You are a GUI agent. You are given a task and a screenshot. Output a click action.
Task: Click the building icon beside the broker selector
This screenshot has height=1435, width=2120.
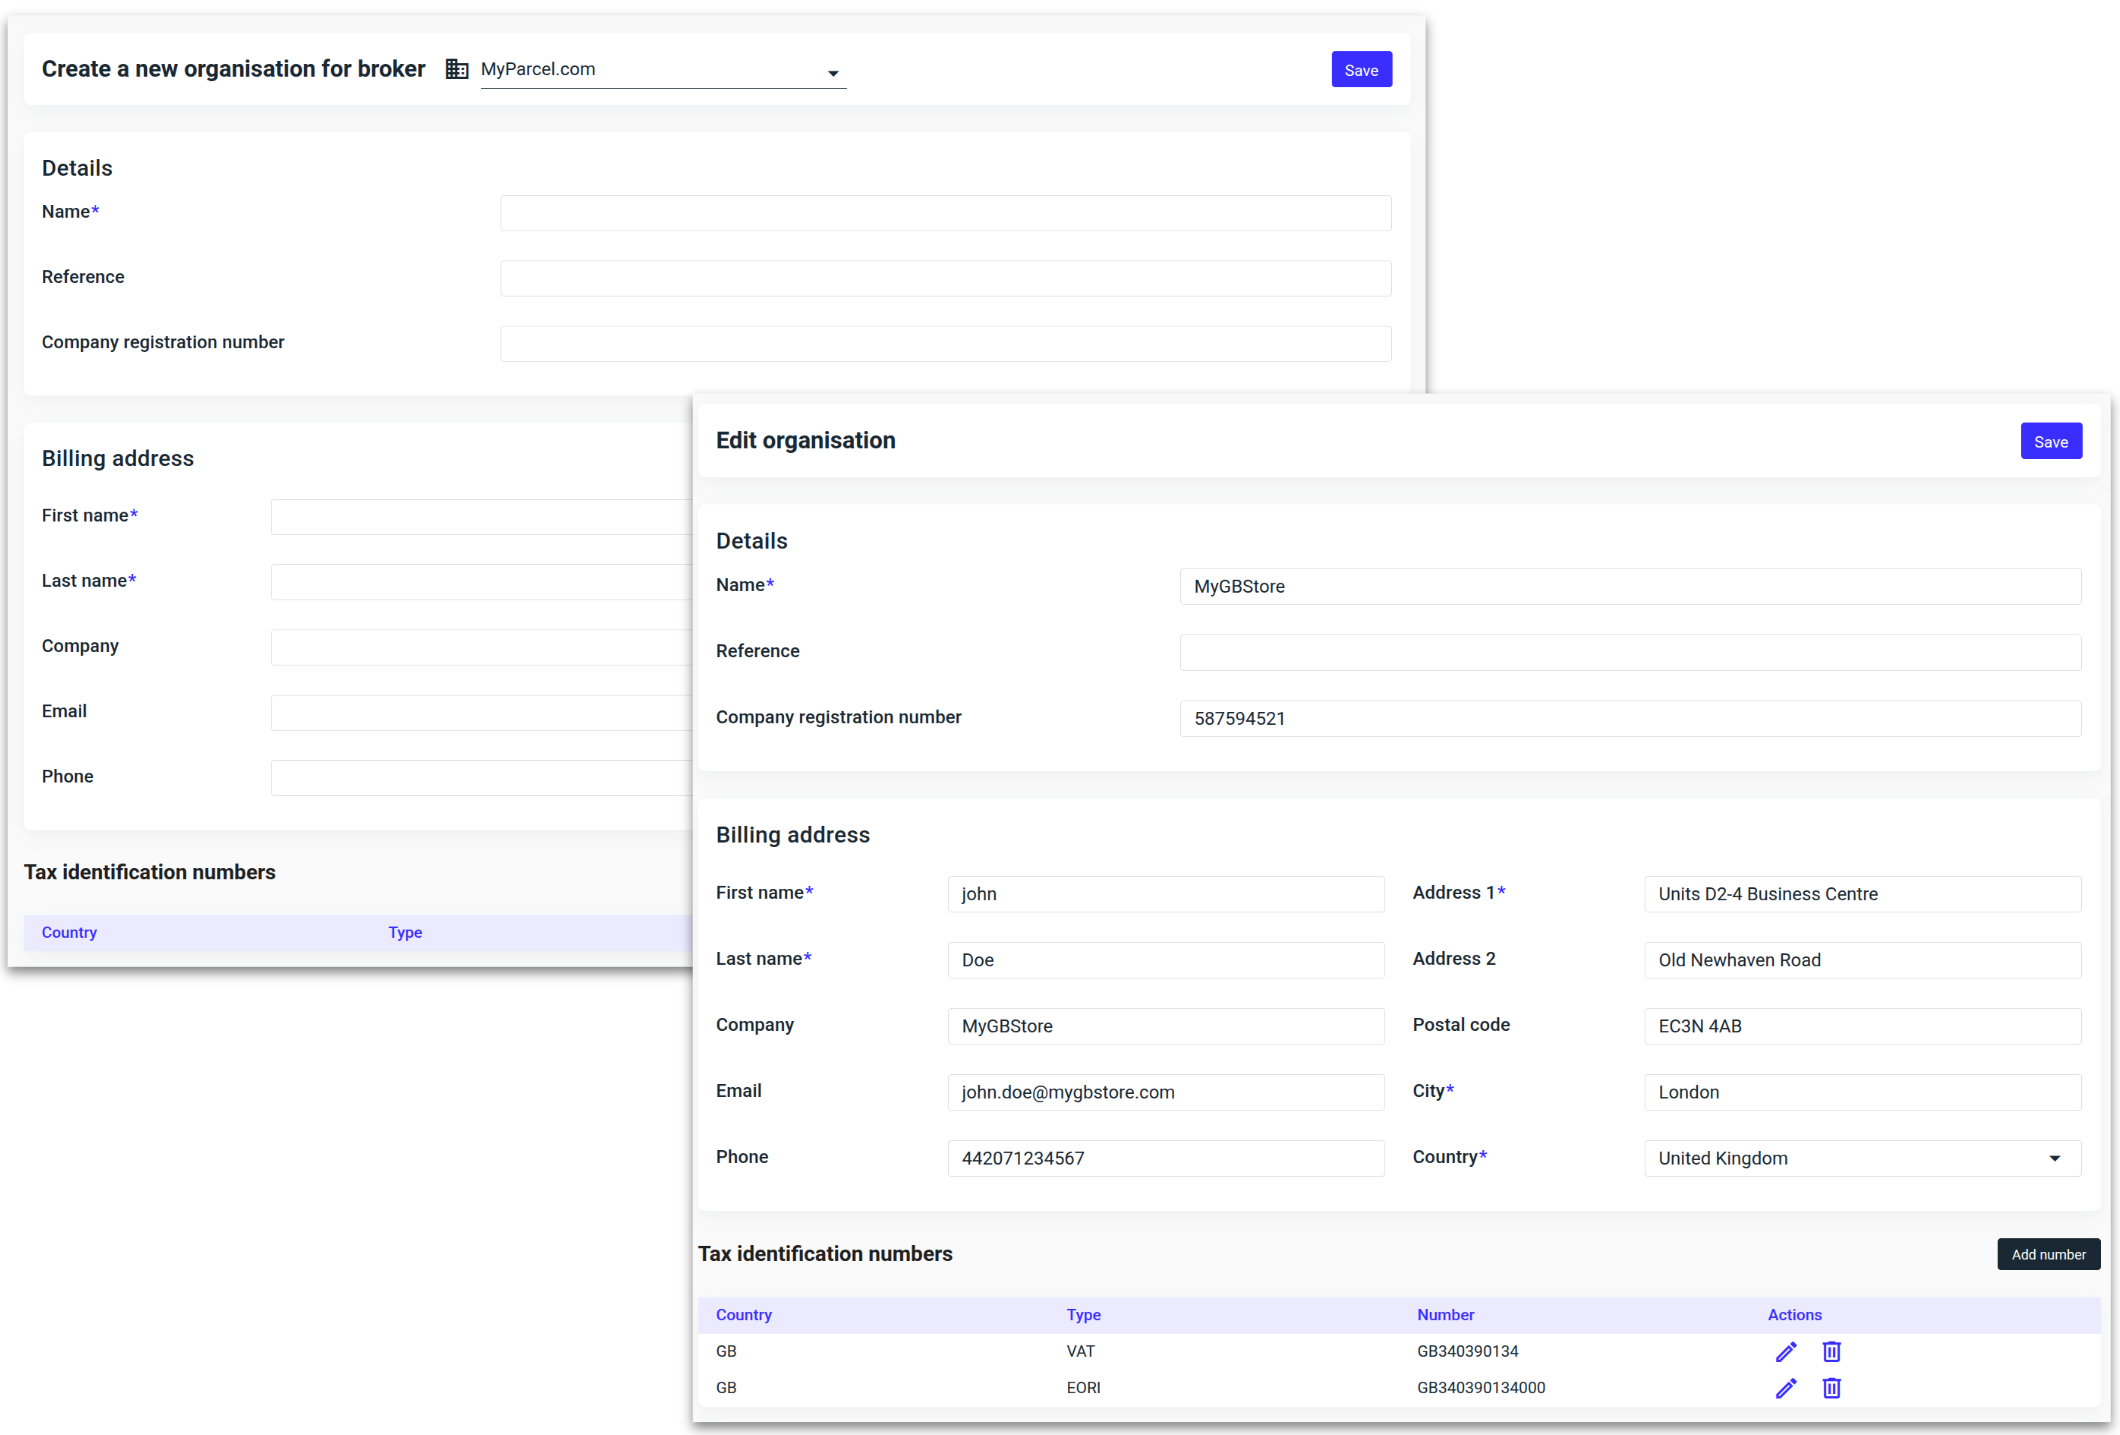point(457,68)
